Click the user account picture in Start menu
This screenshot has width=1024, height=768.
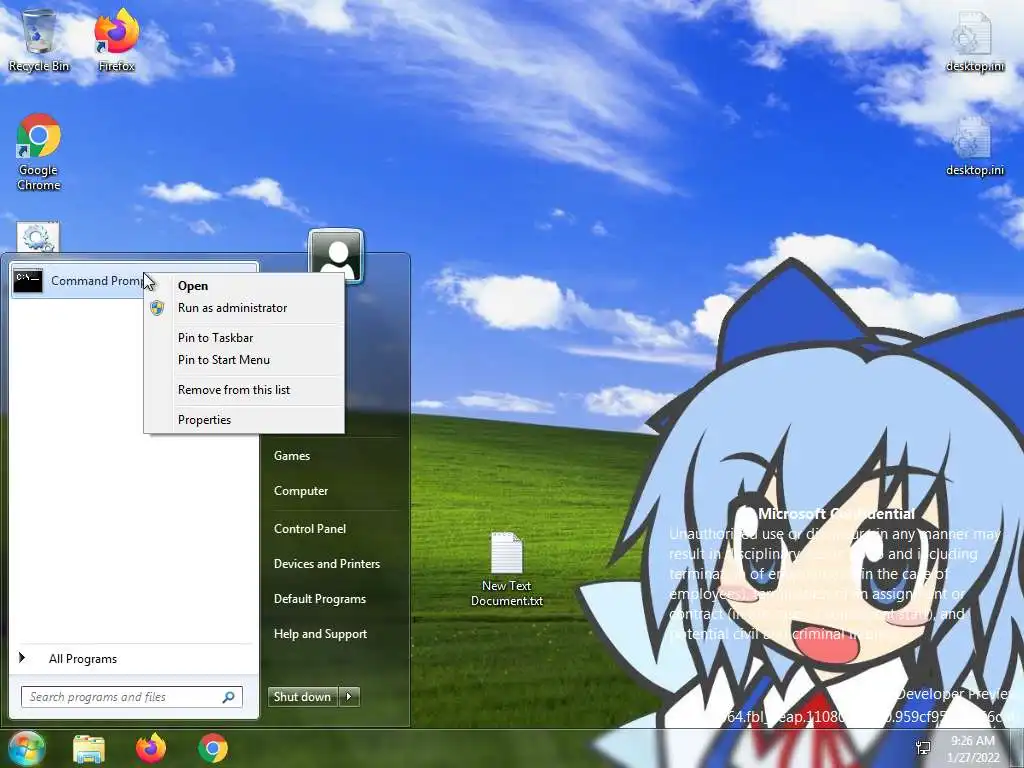coord(336,255)
